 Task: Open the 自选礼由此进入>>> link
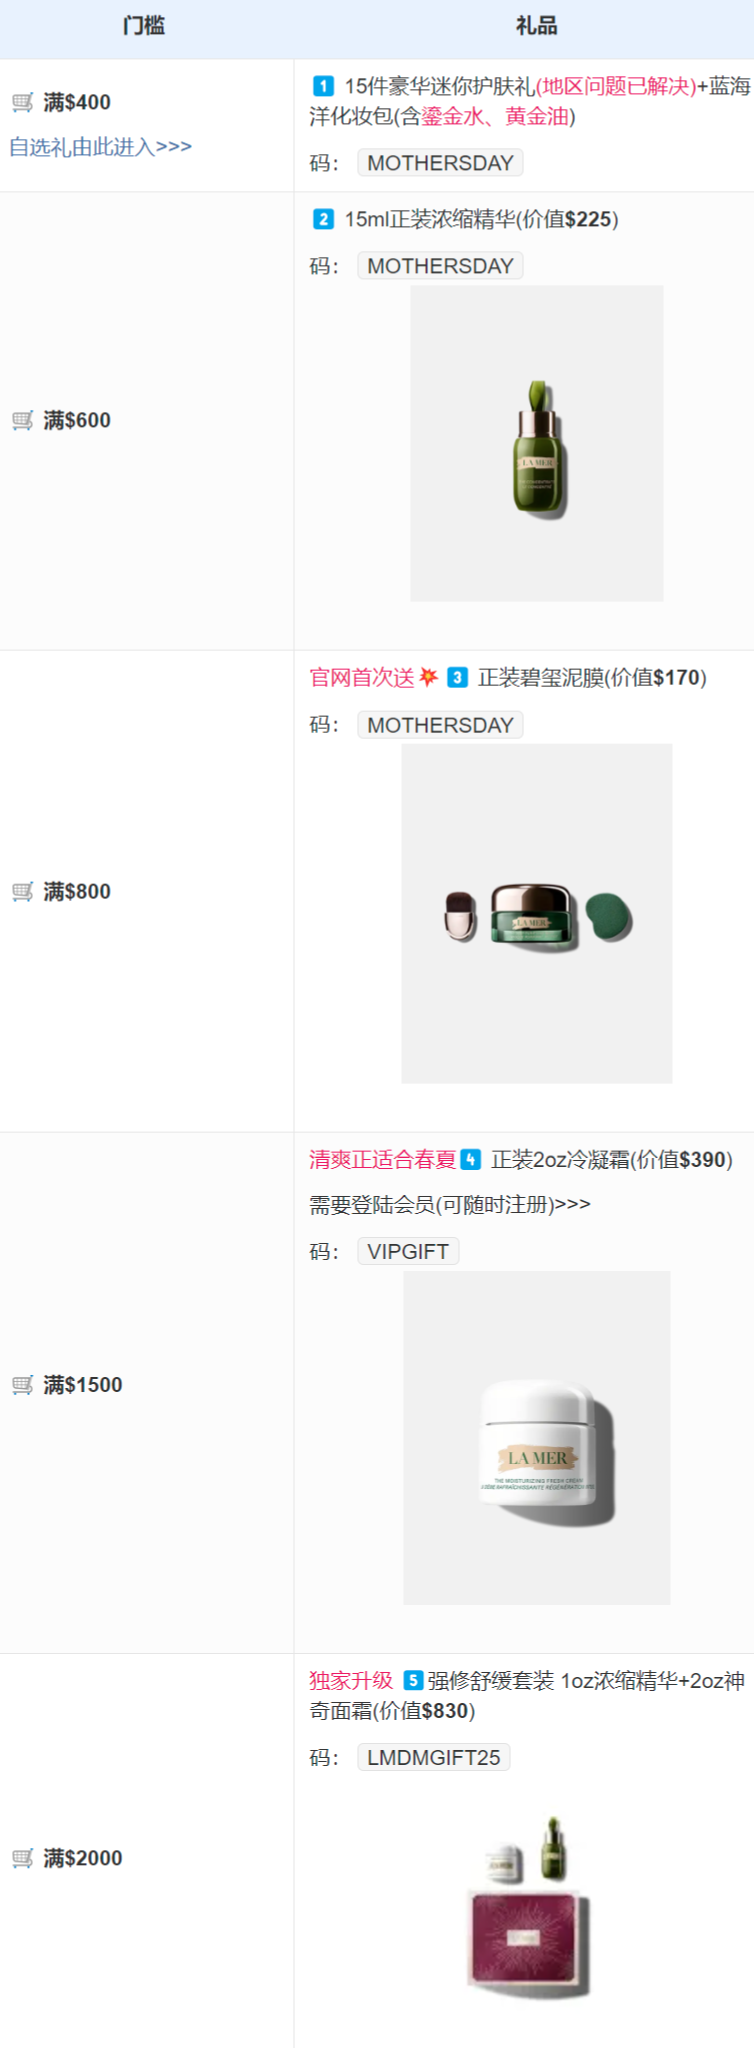tap(100, 147)
